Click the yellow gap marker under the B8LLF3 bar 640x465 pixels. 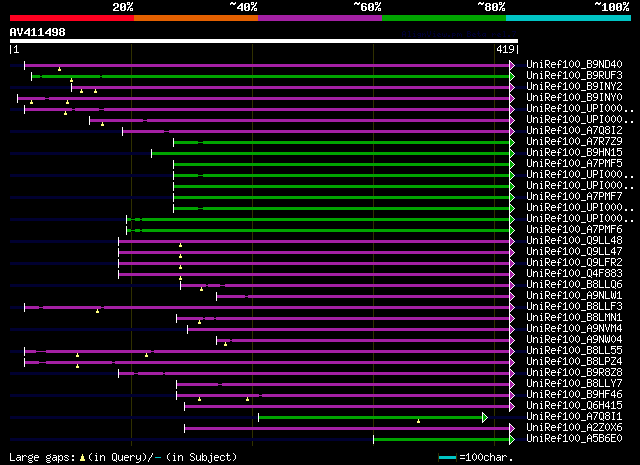click(x=98, y=311)
